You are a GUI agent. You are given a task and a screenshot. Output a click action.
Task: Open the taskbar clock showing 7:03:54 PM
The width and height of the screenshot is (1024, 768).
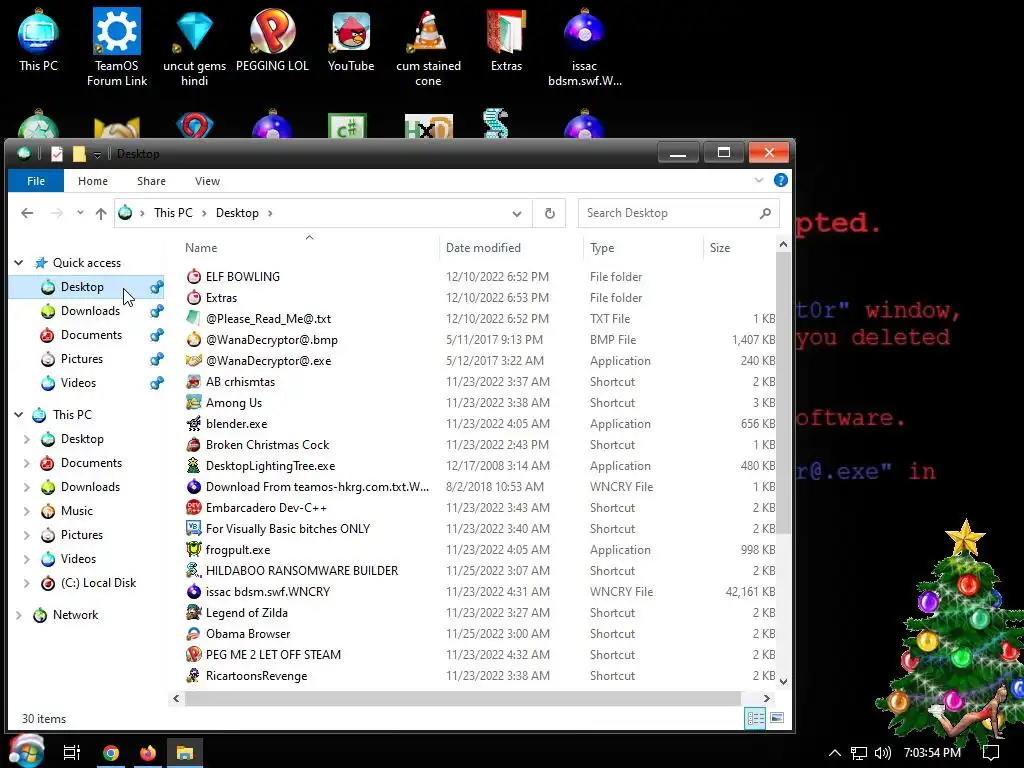point(932,753)
